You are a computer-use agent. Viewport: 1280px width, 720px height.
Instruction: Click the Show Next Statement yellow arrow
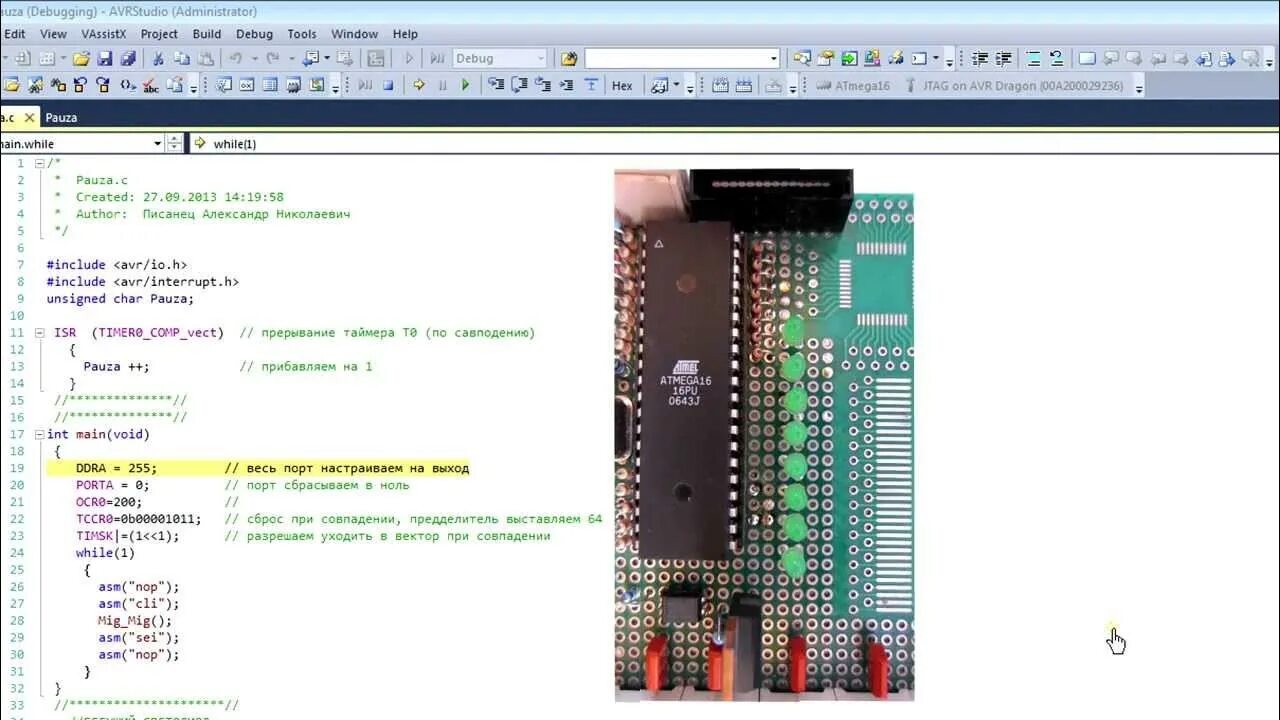pyautogui.click(x=419, y=85)
